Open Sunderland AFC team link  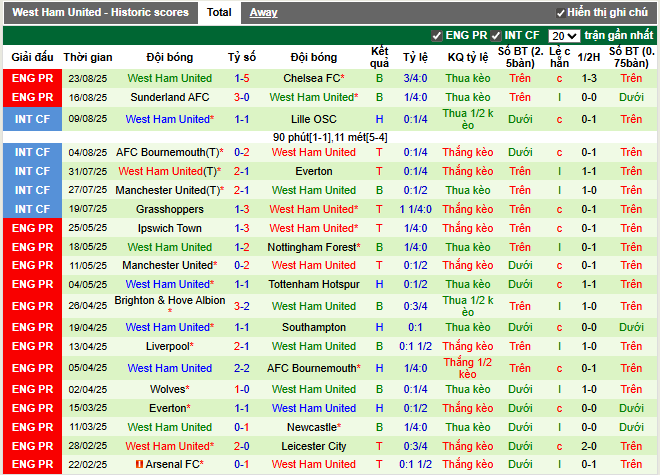[170, 97]
